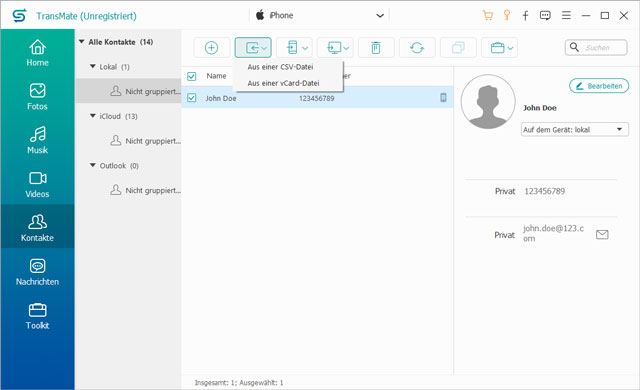Click the add new contact plus button
The width and height of the screenshot is (640, 390).
pos(211,48)
